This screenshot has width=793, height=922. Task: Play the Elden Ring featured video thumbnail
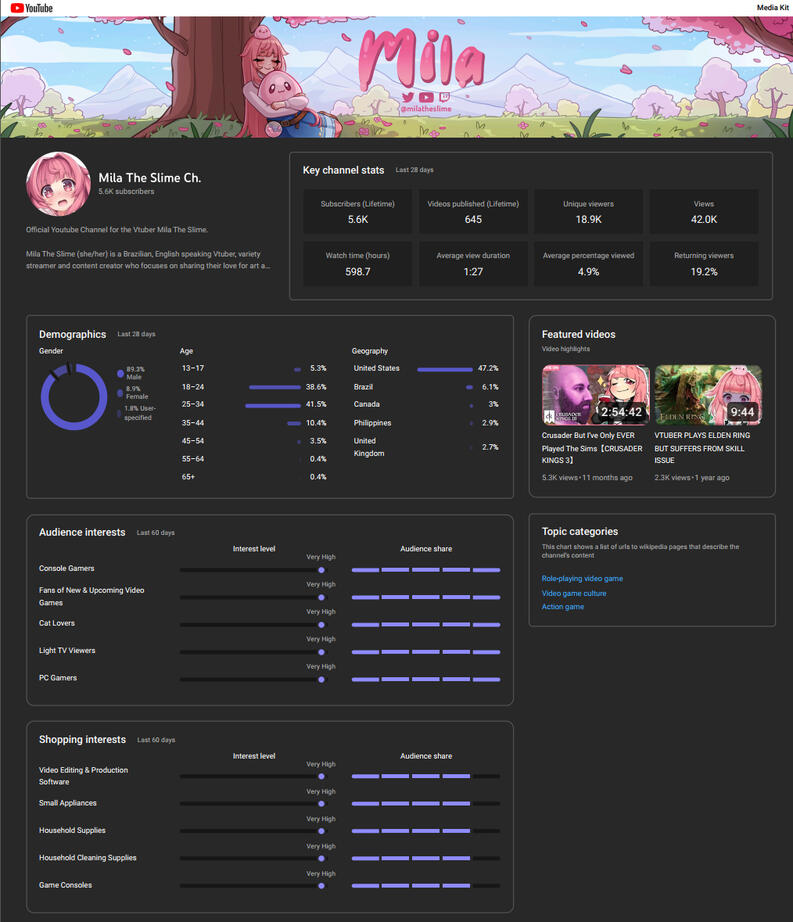click(x=708, y=395)
